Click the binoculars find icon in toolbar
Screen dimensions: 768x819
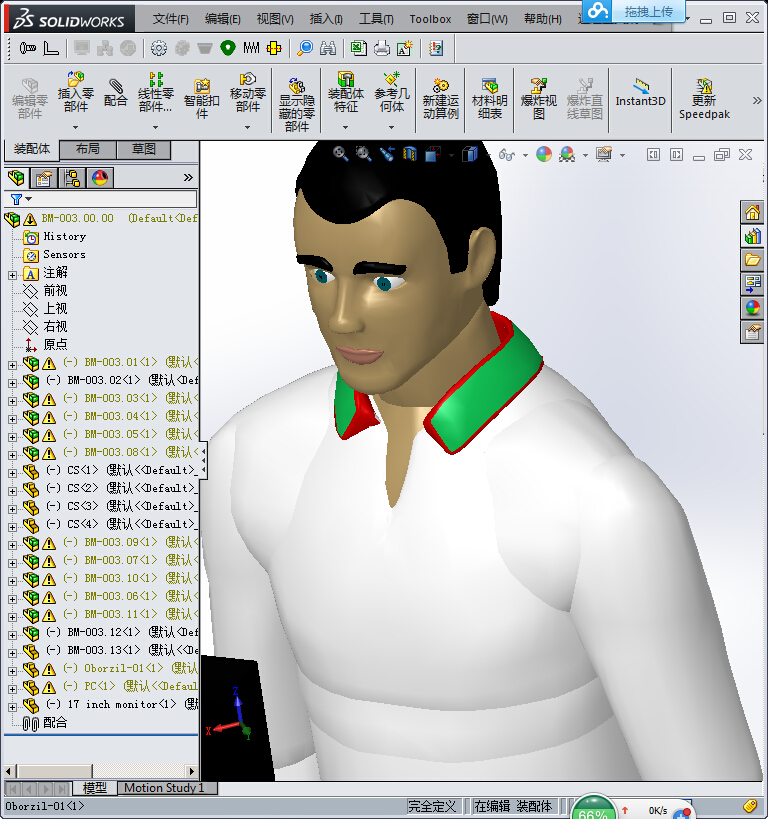(x=328, y=49)
